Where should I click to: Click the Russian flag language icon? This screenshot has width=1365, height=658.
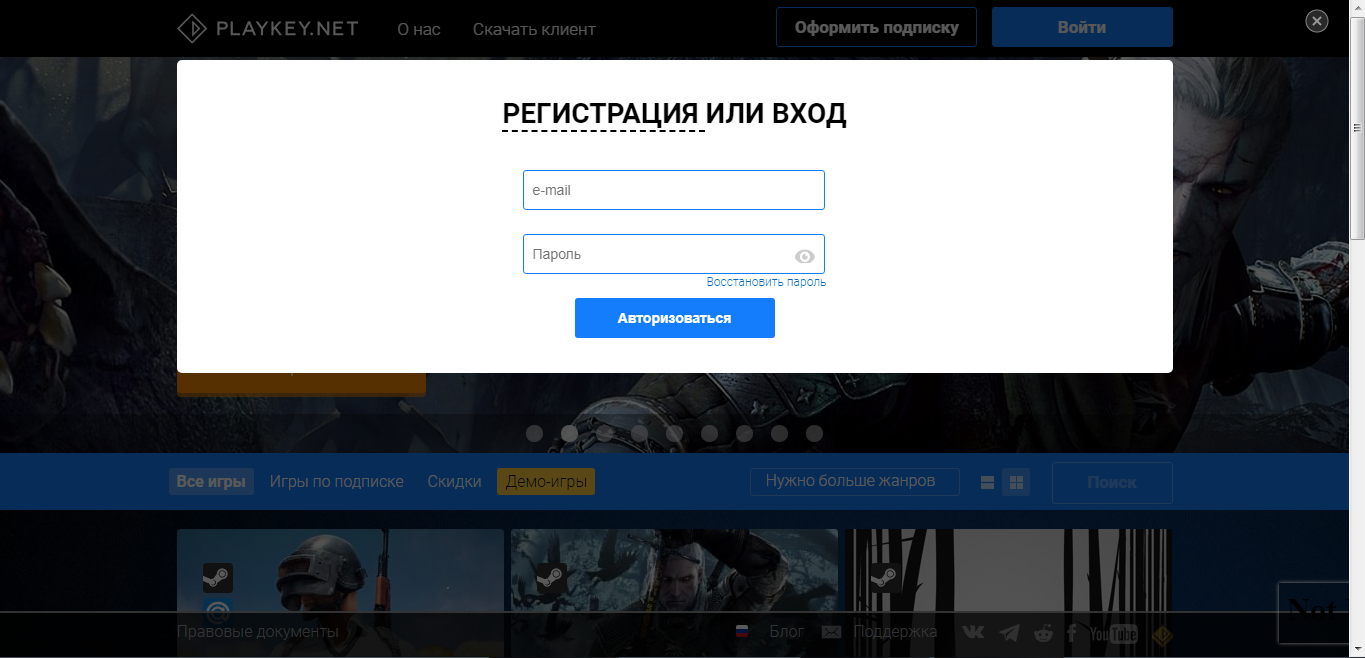point(742,632)
